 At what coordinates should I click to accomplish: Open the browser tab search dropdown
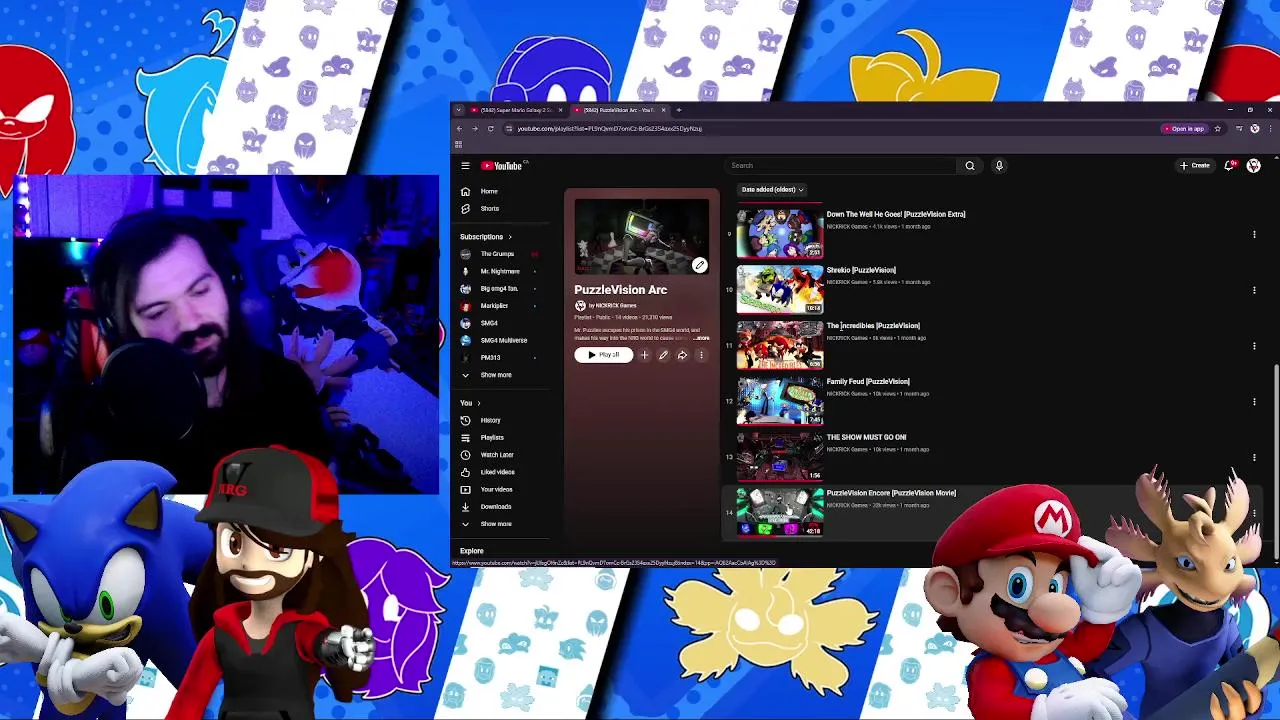pos(458,110)
